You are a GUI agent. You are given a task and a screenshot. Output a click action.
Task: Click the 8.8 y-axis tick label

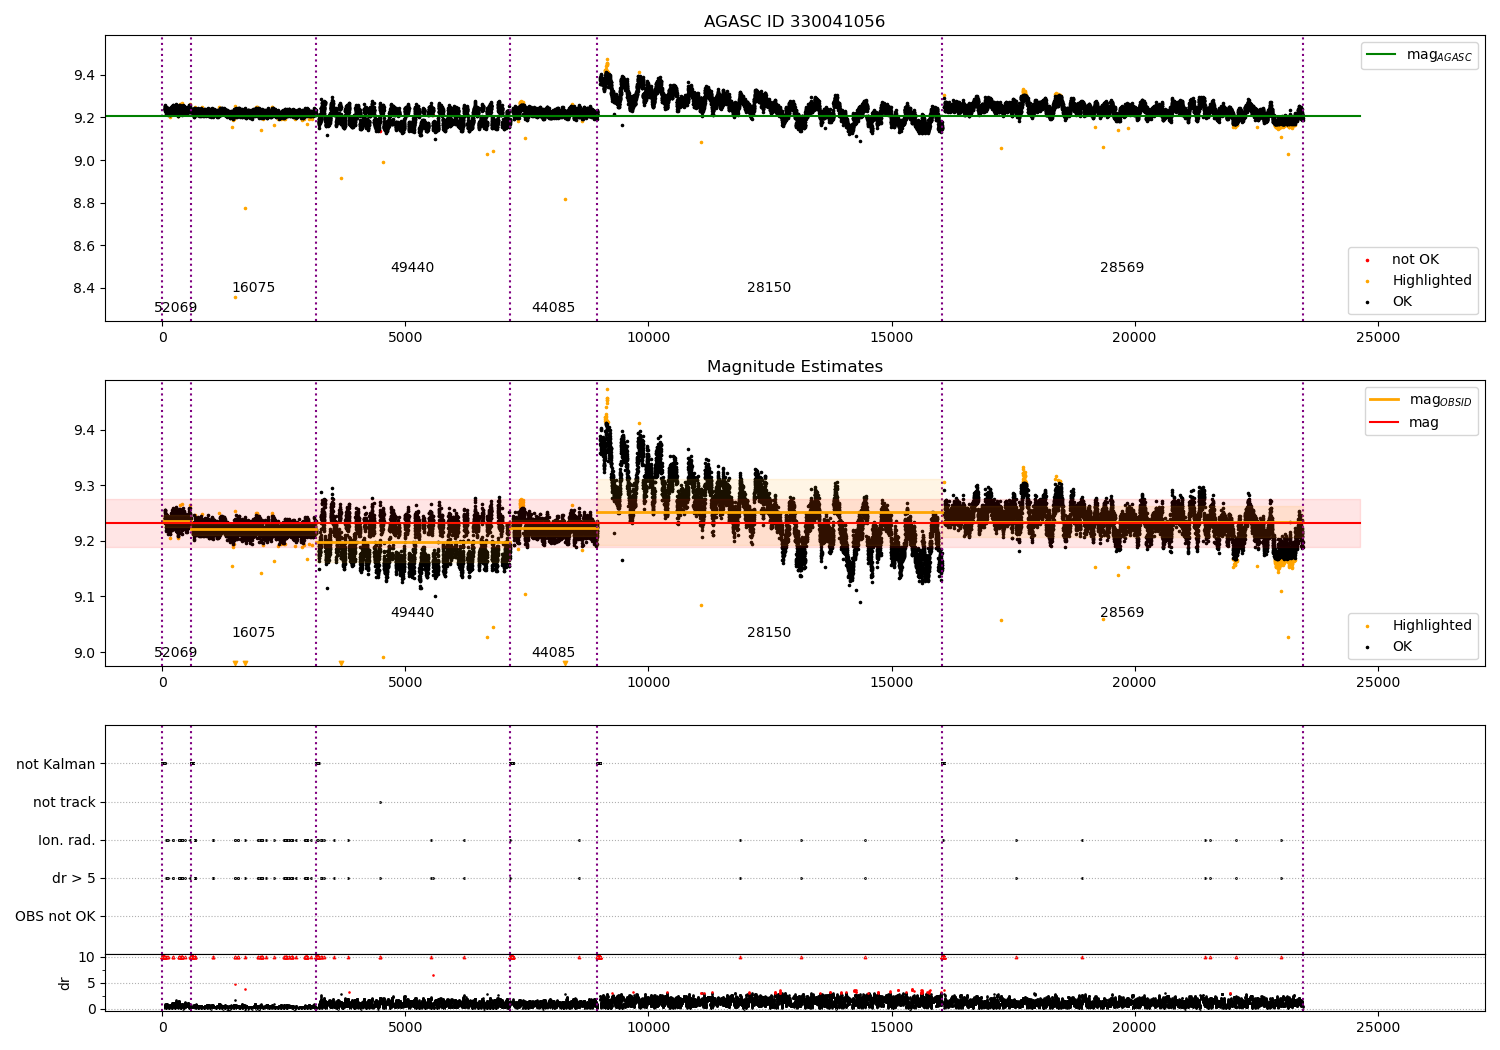coord(84,204)
